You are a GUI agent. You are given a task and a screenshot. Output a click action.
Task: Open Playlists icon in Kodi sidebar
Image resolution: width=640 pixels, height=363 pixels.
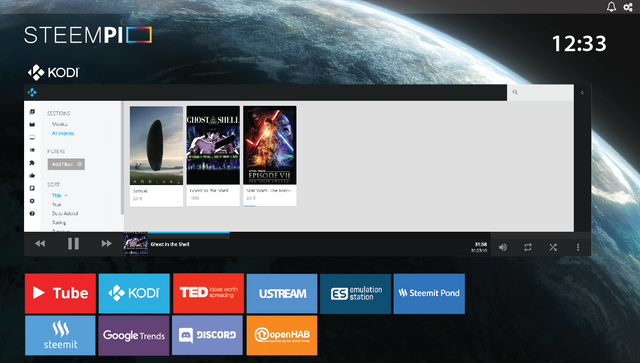tap(32, 188)
